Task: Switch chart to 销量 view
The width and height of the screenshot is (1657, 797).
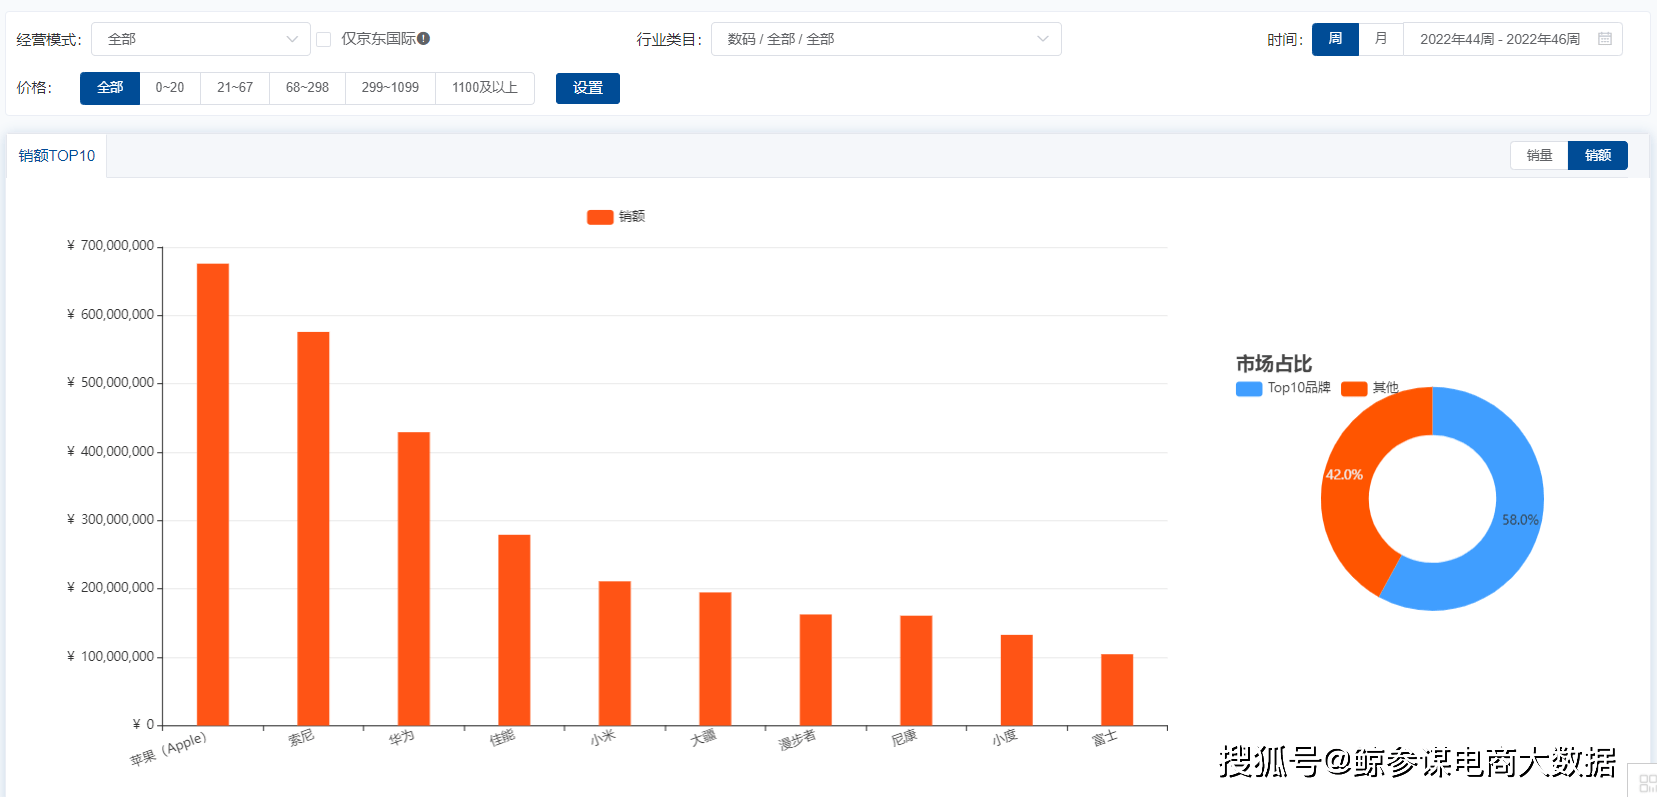Action: [1539, 155]
